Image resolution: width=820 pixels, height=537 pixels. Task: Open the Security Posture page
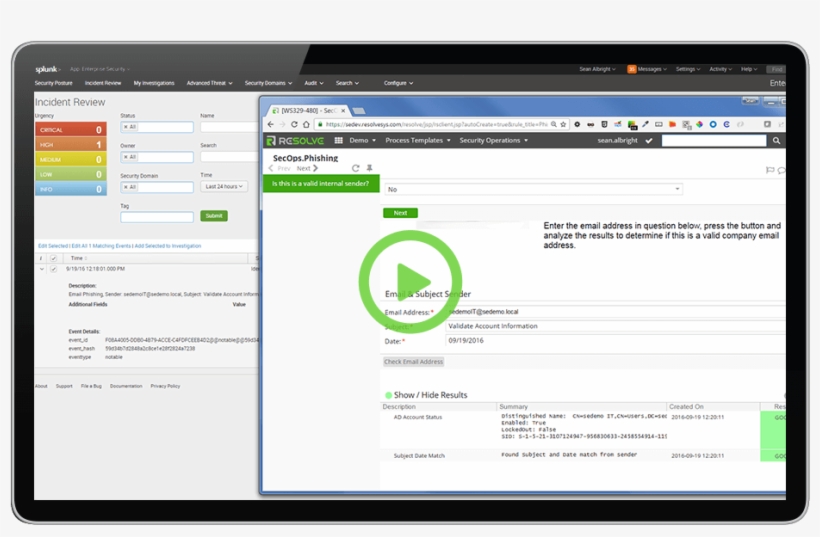(53, 83)
